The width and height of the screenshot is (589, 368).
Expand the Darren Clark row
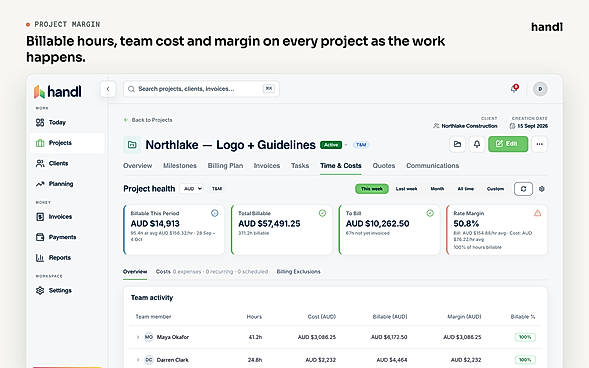click(x=138, y=360)
